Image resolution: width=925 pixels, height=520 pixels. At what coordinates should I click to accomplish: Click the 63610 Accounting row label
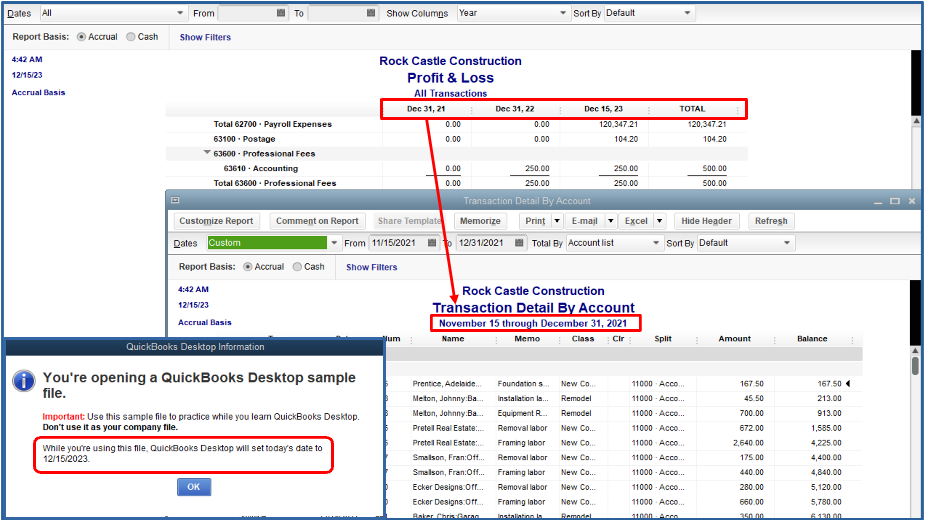coord(261,169)
